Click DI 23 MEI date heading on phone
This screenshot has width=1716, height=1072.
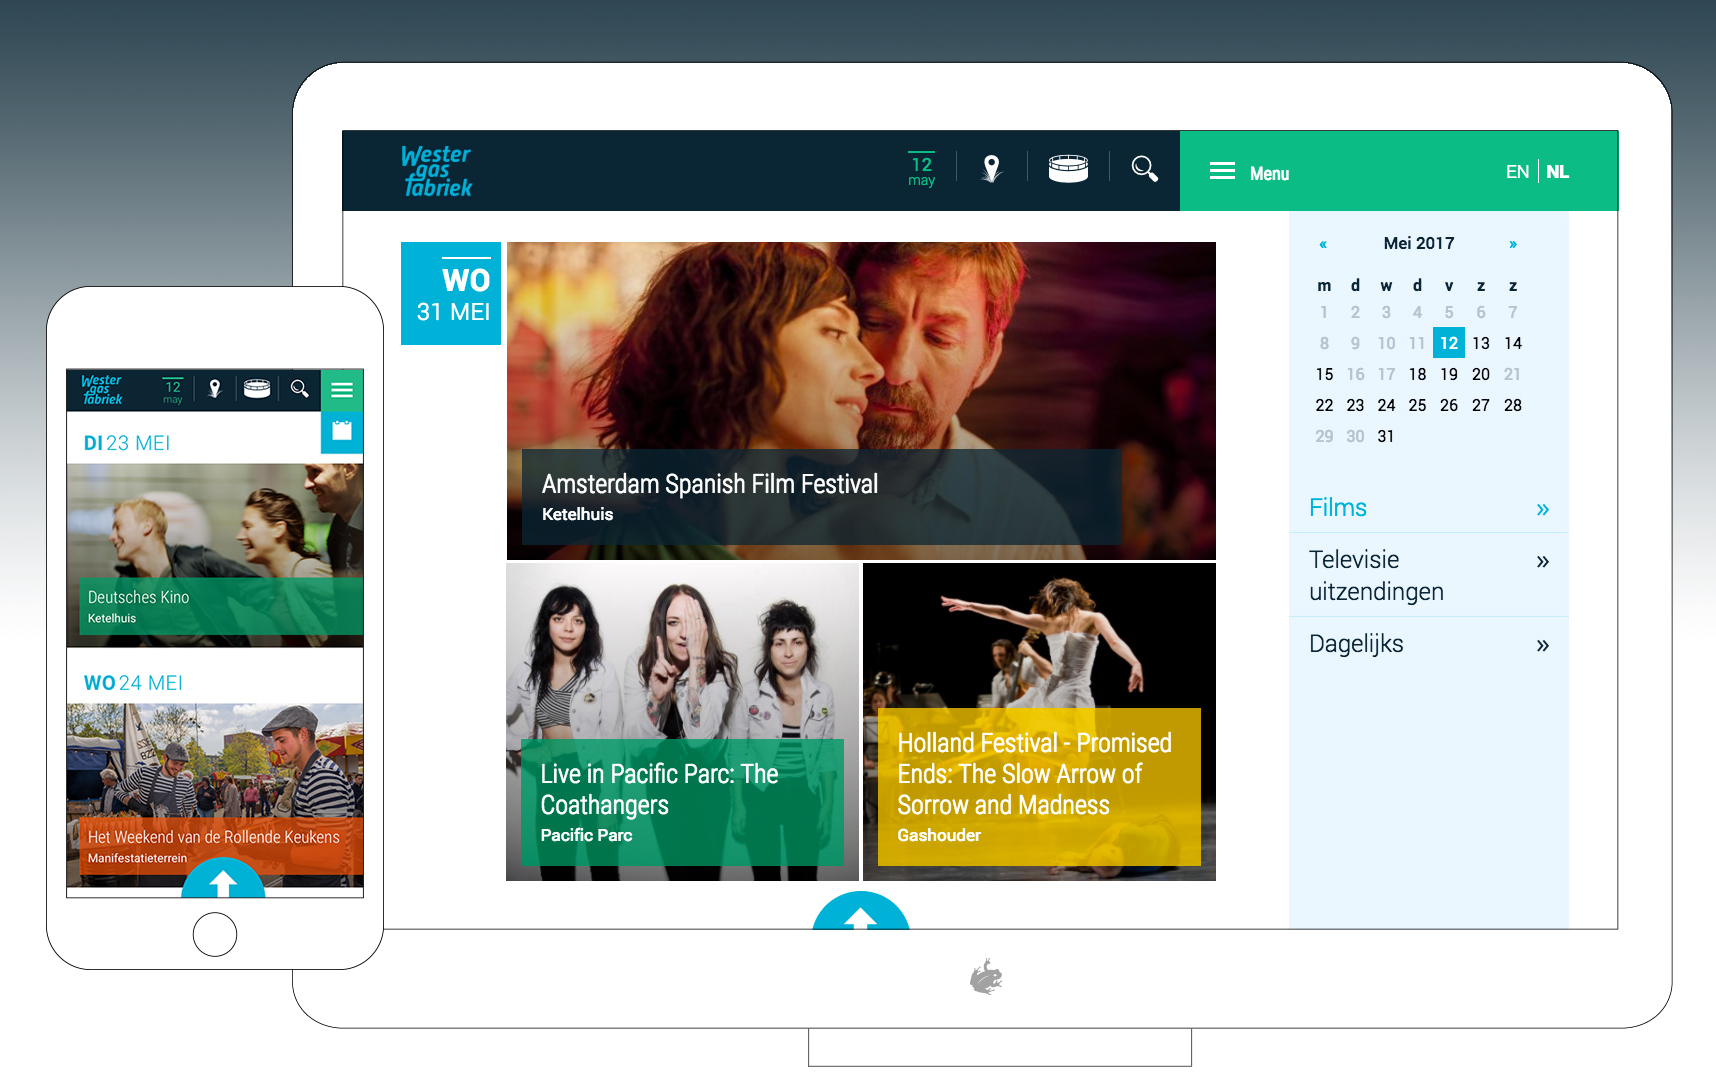tap(127, 443)
